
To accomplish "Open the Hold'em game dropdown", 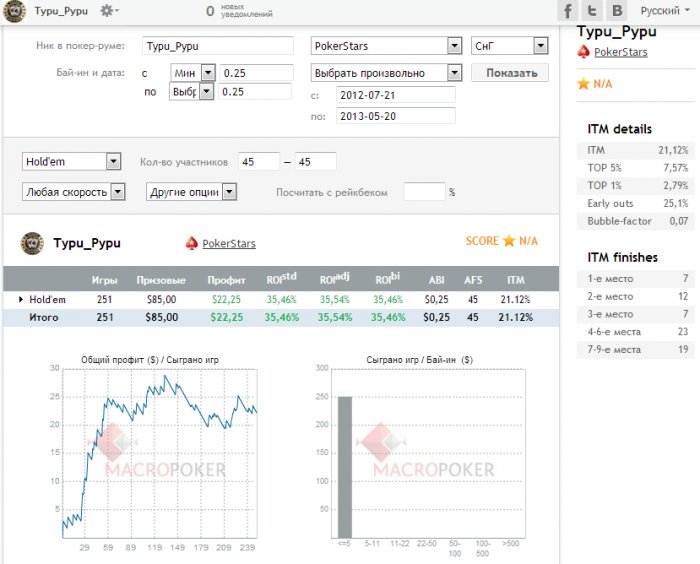I will (x=71, y=161).
